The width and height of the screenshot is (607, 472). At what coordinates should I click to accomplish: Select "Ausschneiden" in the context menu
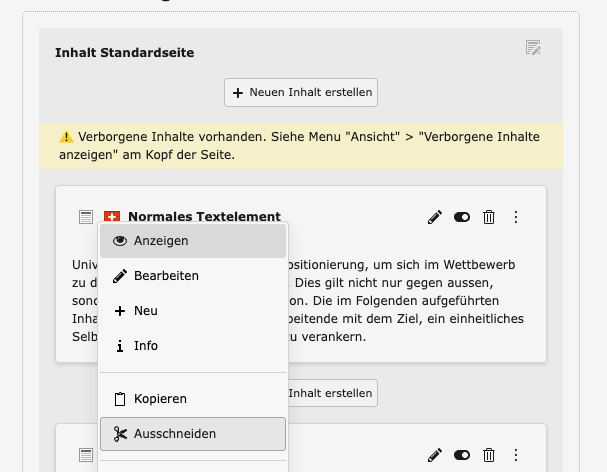193,434
